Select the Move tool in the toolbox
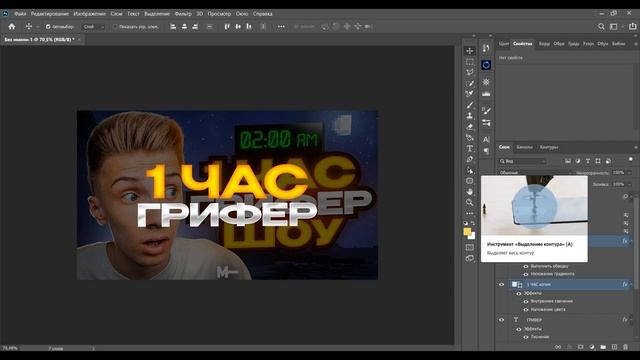The width and height of the screenshot is (640, 360). point(470,51)
